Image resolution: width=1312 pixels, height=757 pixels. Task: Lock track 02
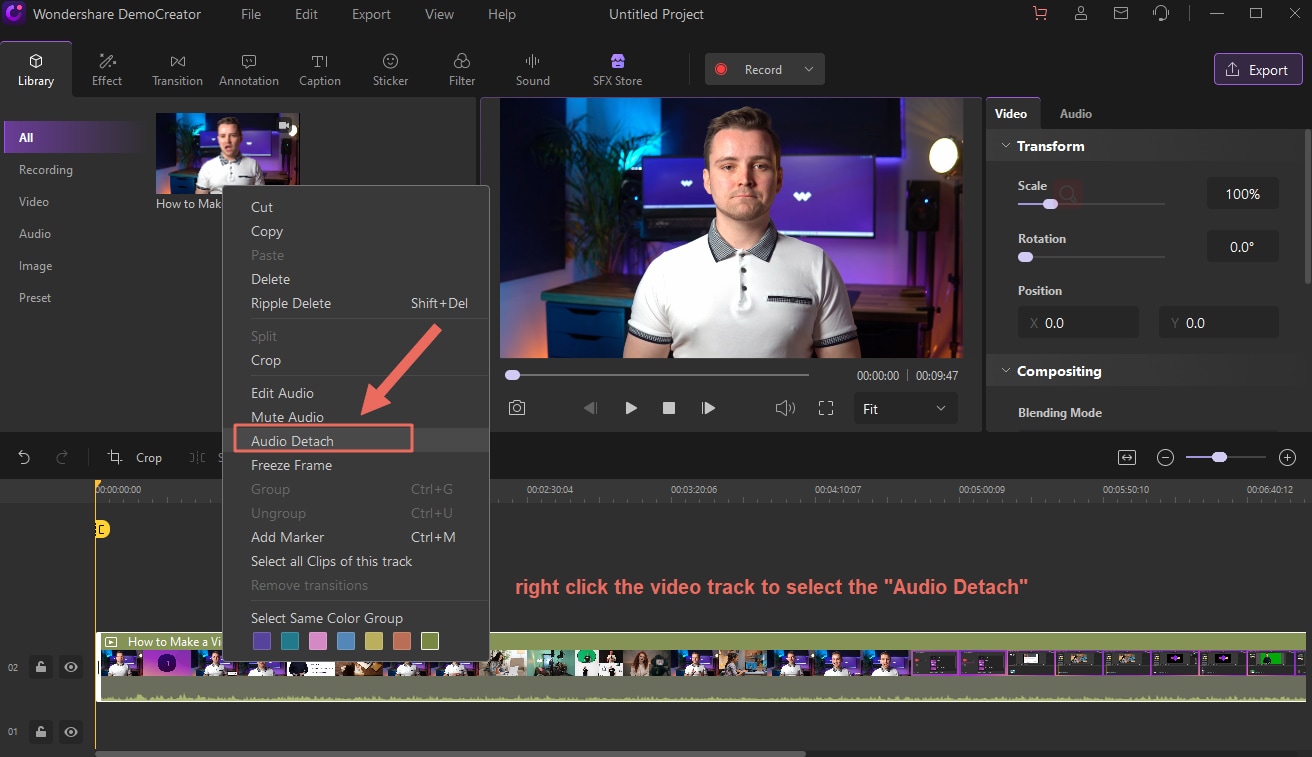point(41,667)
